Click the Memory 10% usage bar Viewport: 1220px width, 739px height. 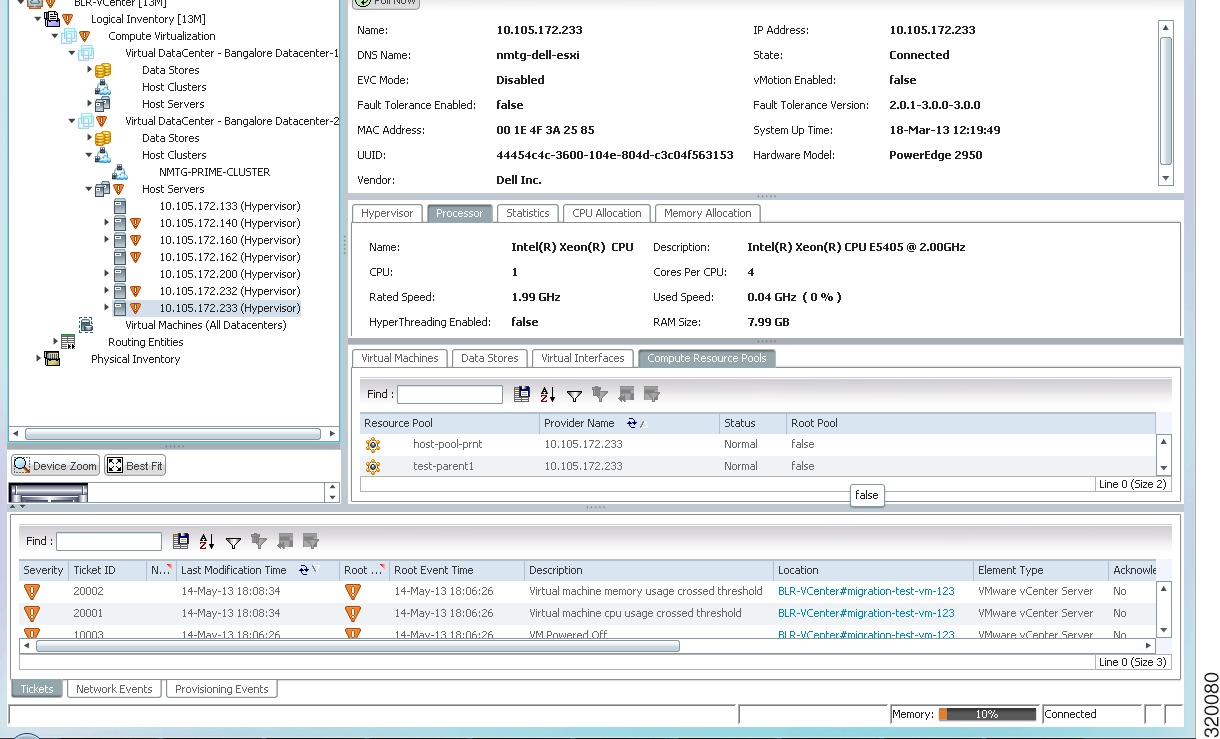tap(987, 714)
